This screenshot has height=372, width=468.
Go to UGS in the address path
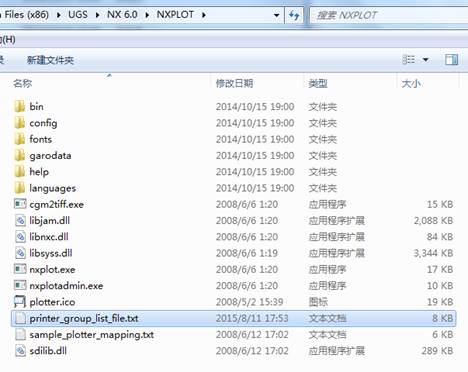click(78, 15)
